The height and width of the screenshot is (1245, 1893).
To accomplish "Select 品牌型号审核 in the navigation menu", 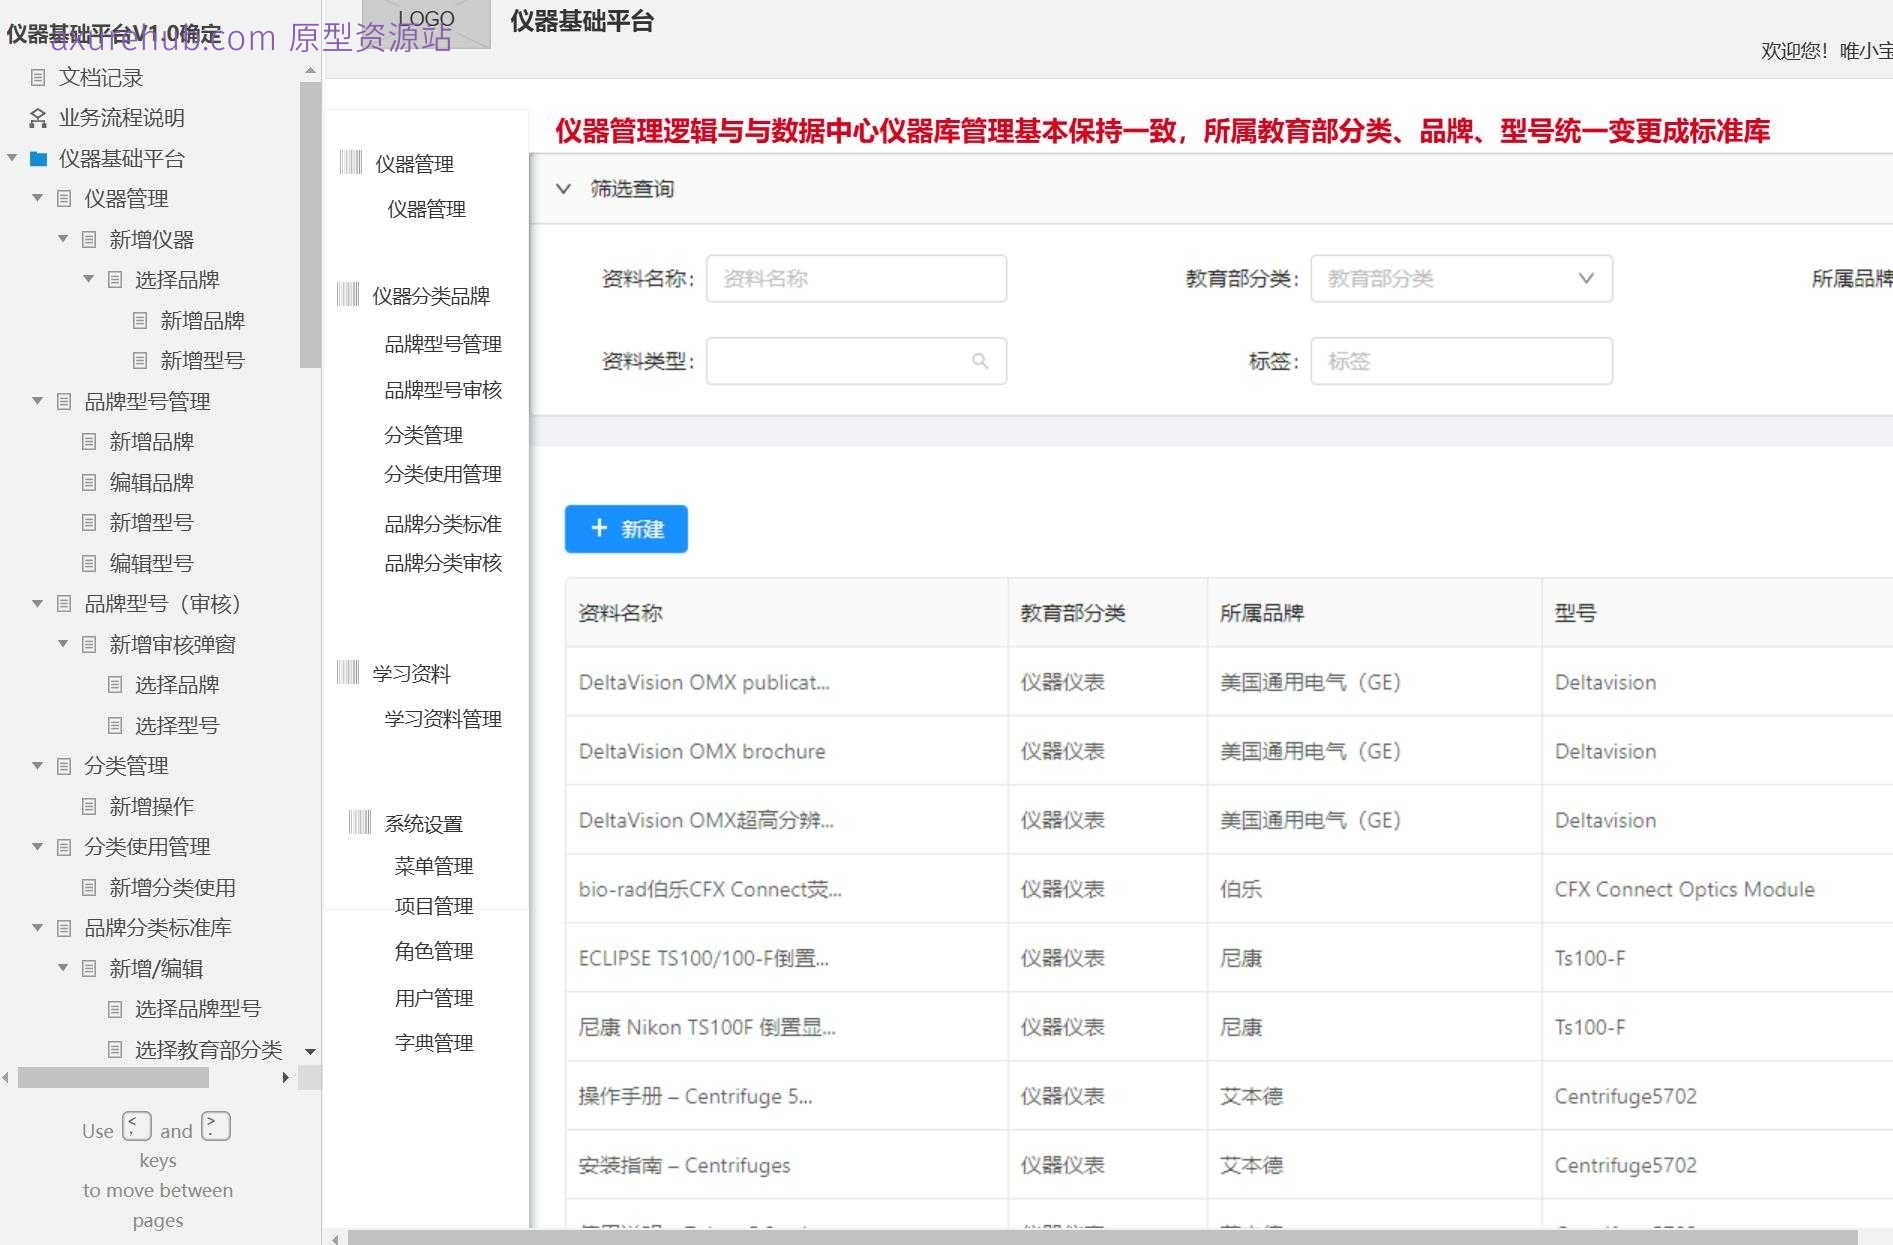I will pos(445,390).
